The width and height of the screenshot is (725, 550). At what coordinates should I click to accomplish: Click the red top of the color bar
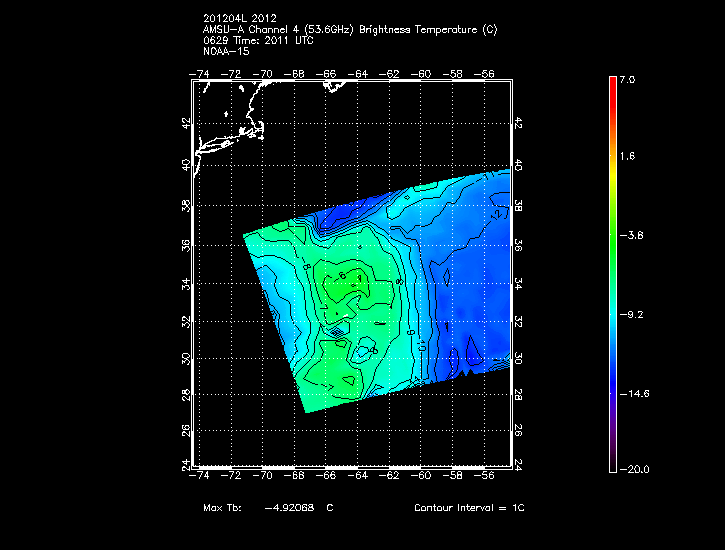(x=611, y=84)
